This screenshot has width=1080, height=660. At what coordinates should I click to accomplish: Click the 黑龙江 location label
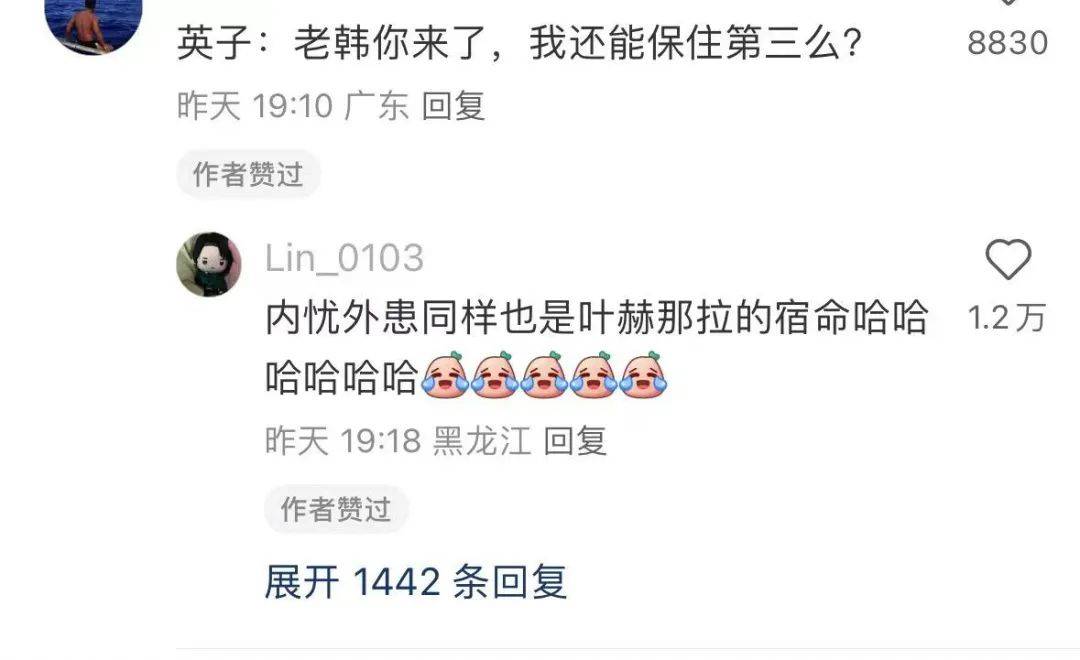(x=481, y=441)
